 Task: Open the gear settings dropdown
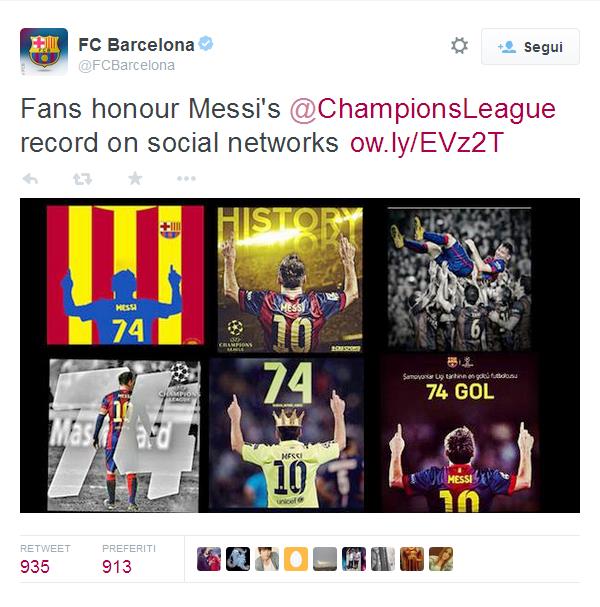pos(459,46)
